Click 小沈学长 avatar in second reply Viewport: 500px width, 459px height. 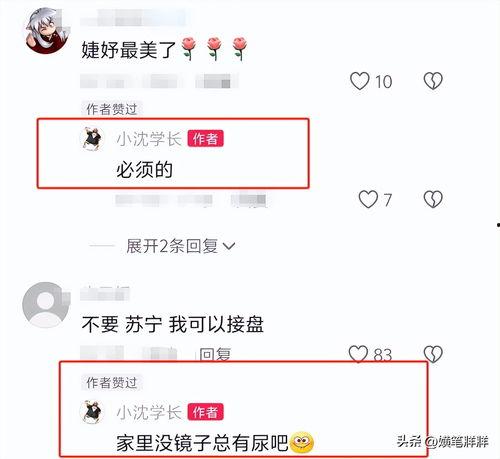point(92,412)
